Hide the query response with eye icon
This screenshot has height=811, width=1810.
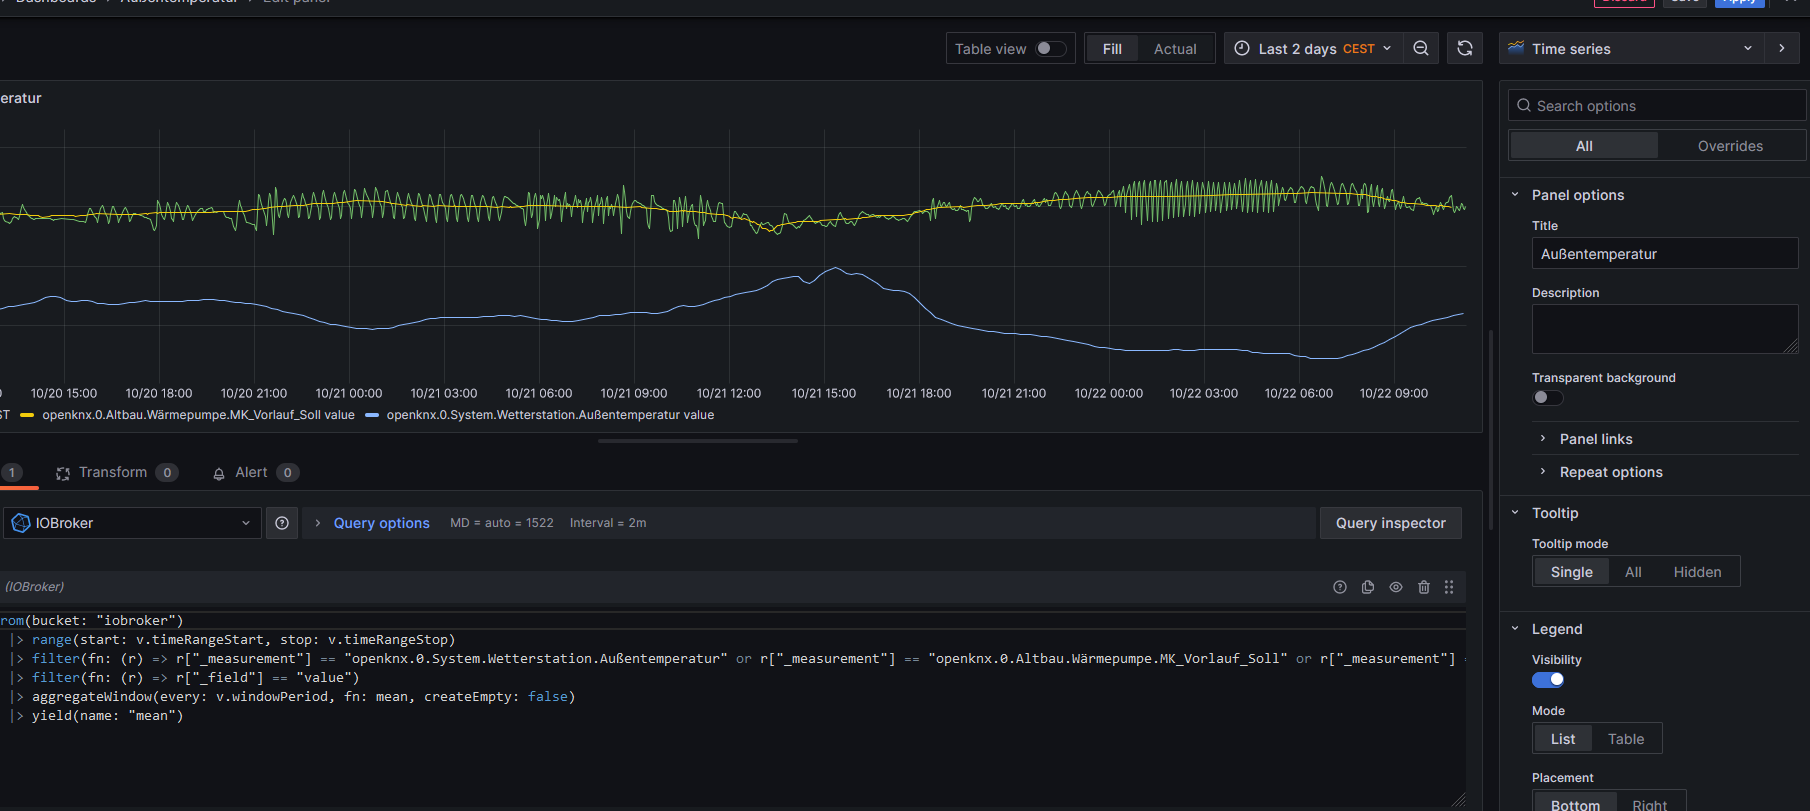(x=1396, y=587)
